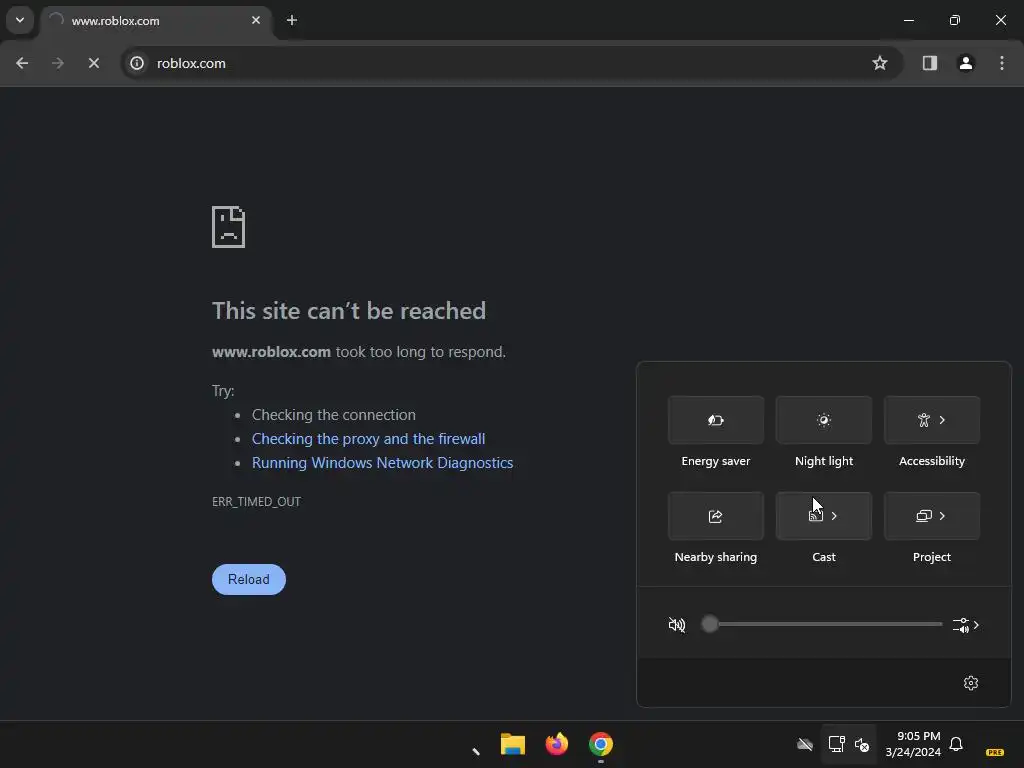
Task: Expand the Accessibility options chevron
Action: (942, 420)
